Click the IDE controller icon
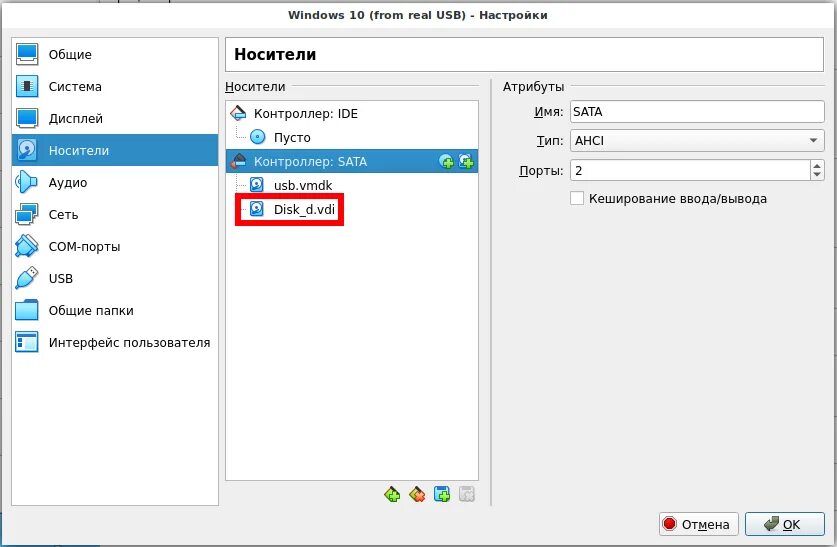This screenshot has width=837, height=547. pos(238,114)
